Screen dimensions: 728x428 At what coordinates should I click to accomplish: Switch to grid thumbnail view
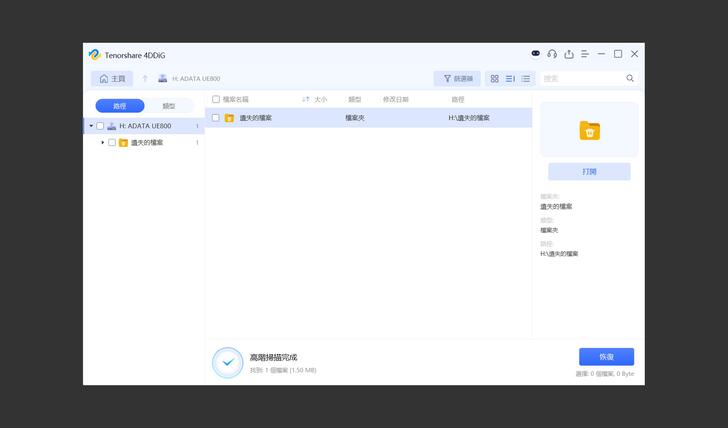tap(494, 79)
